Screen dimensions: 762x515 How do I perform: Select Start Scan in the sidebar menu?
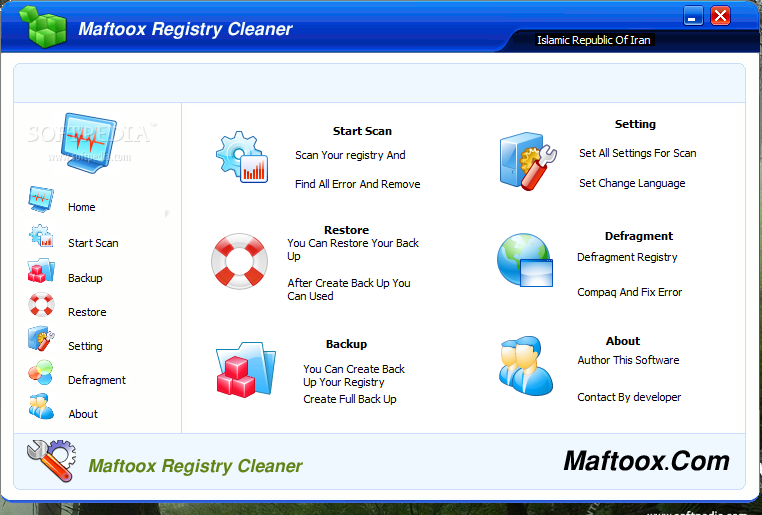93,243
